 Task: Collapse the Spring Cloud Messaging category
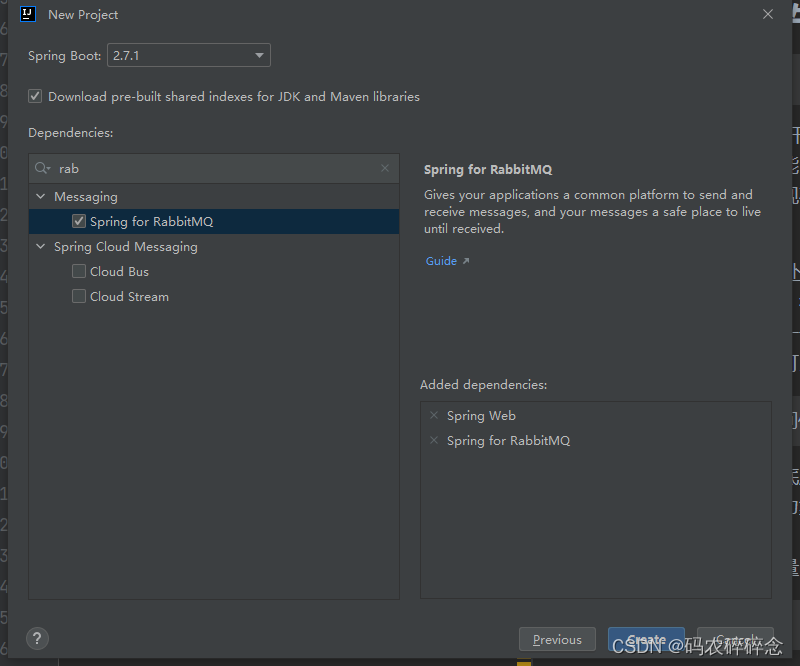[41, 246]
